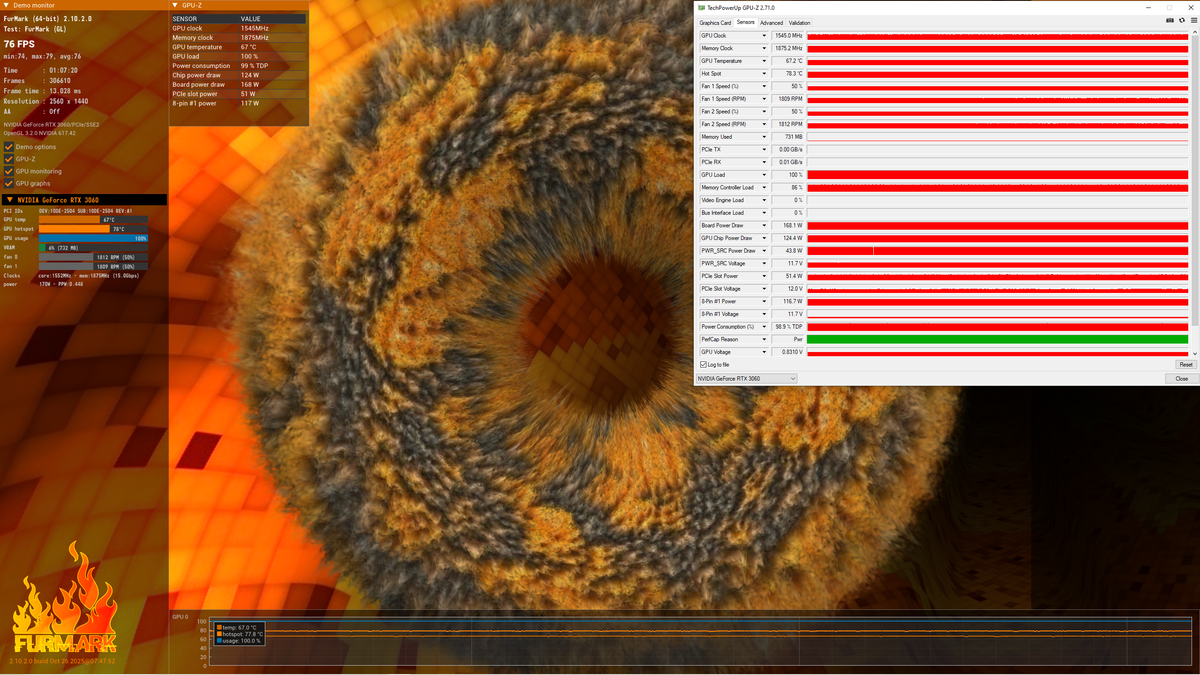
Task: Open the Memory Used sensor dropdown
Action: click(x=765, y=137)
